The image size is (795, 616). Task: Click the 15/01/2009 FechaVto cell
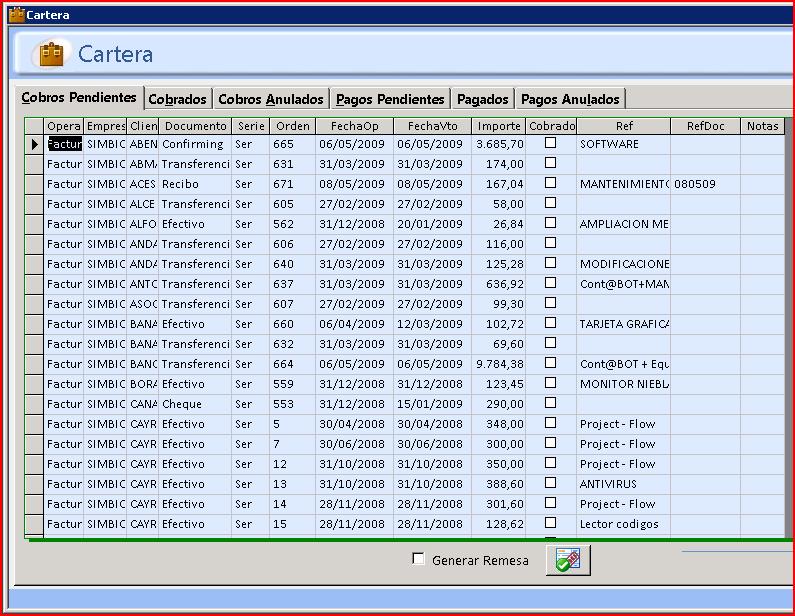tap(432, 405)
